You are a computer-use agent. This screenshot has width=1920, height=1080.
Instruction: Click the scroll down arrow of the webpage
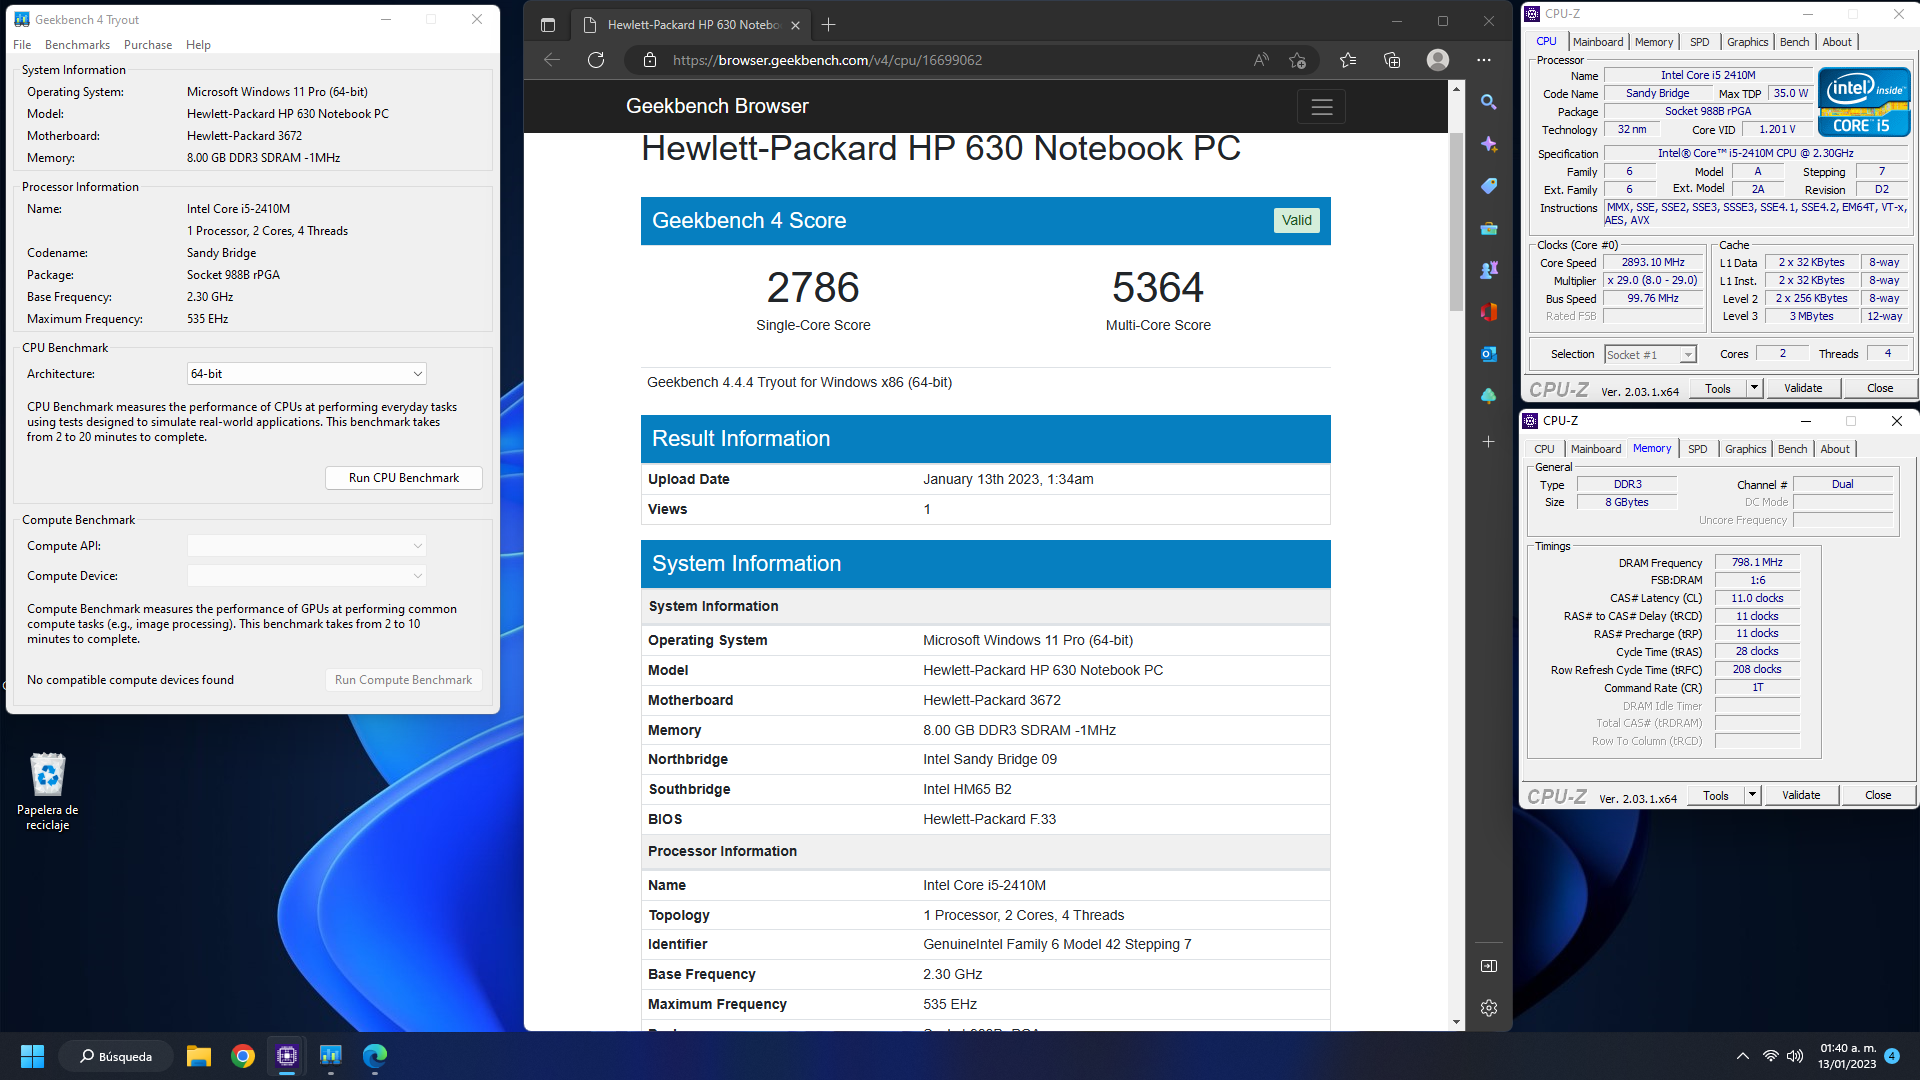point(1456,1022)
